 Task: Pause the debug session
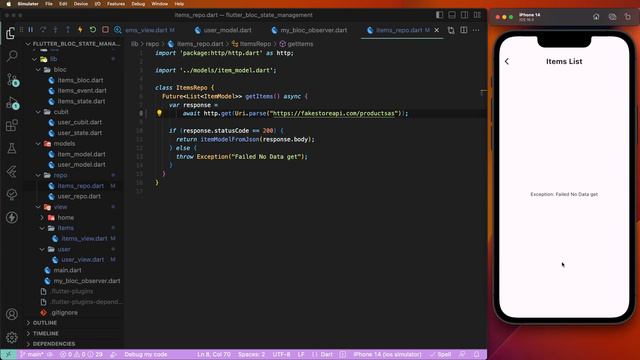tap(31, 30)
